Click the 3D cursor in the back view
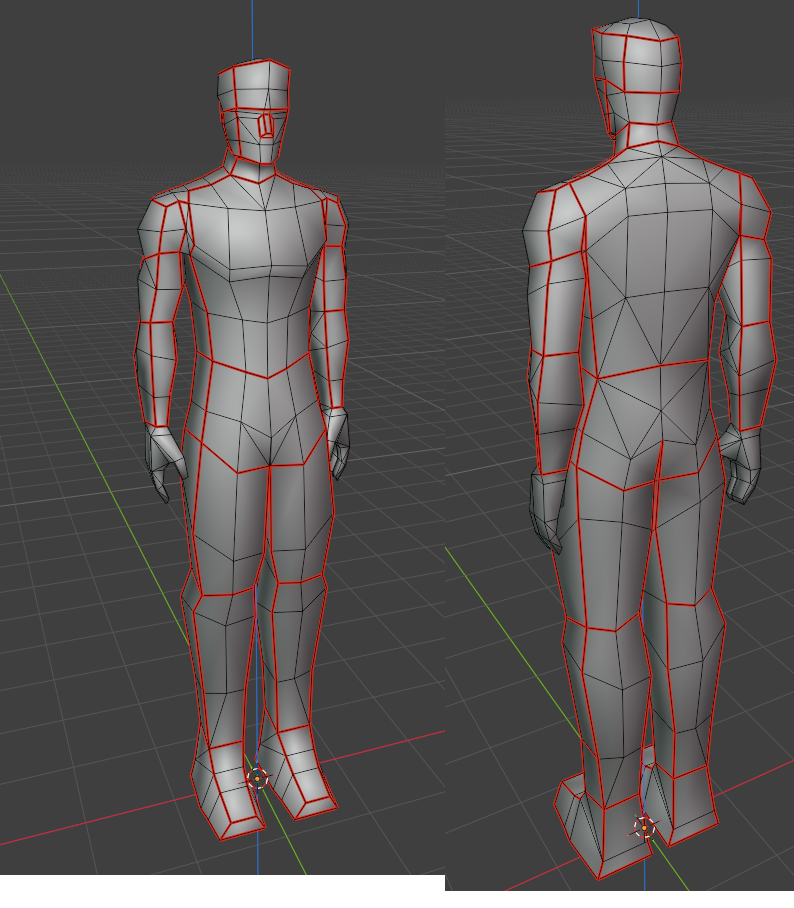794x908 pixels. tap(644, 828)
